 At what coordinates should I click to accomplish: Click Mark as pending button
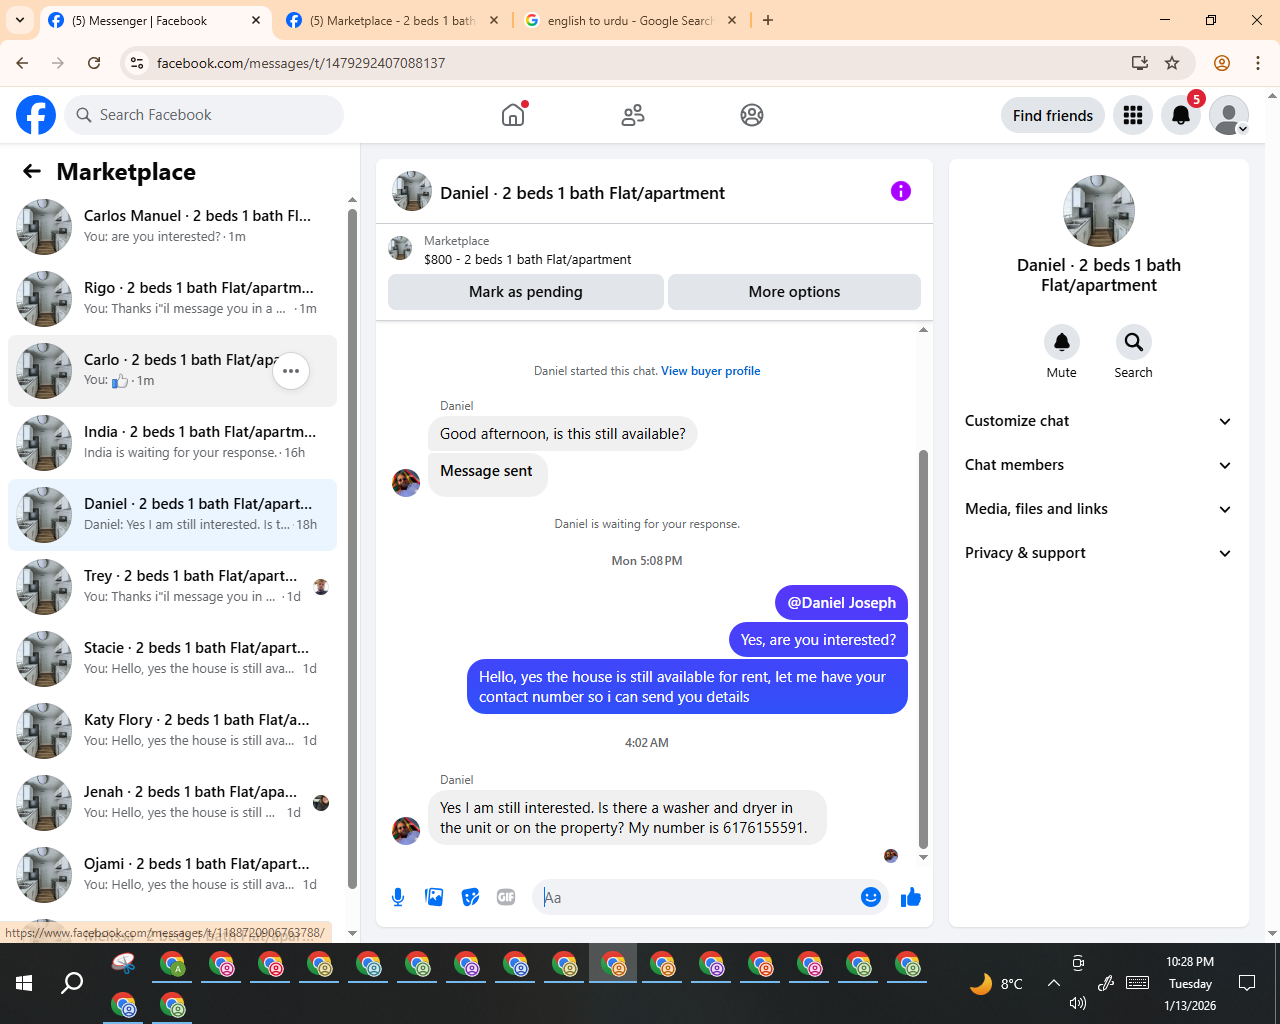[526, 292]
